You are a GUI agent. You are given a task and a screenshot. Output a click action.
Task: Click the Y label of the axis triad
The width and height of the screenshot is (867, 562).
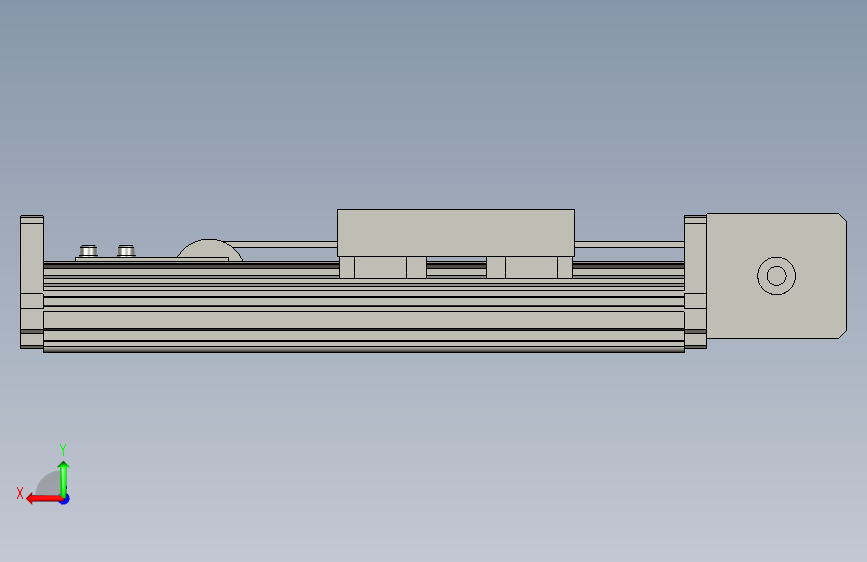click(63, 449)
